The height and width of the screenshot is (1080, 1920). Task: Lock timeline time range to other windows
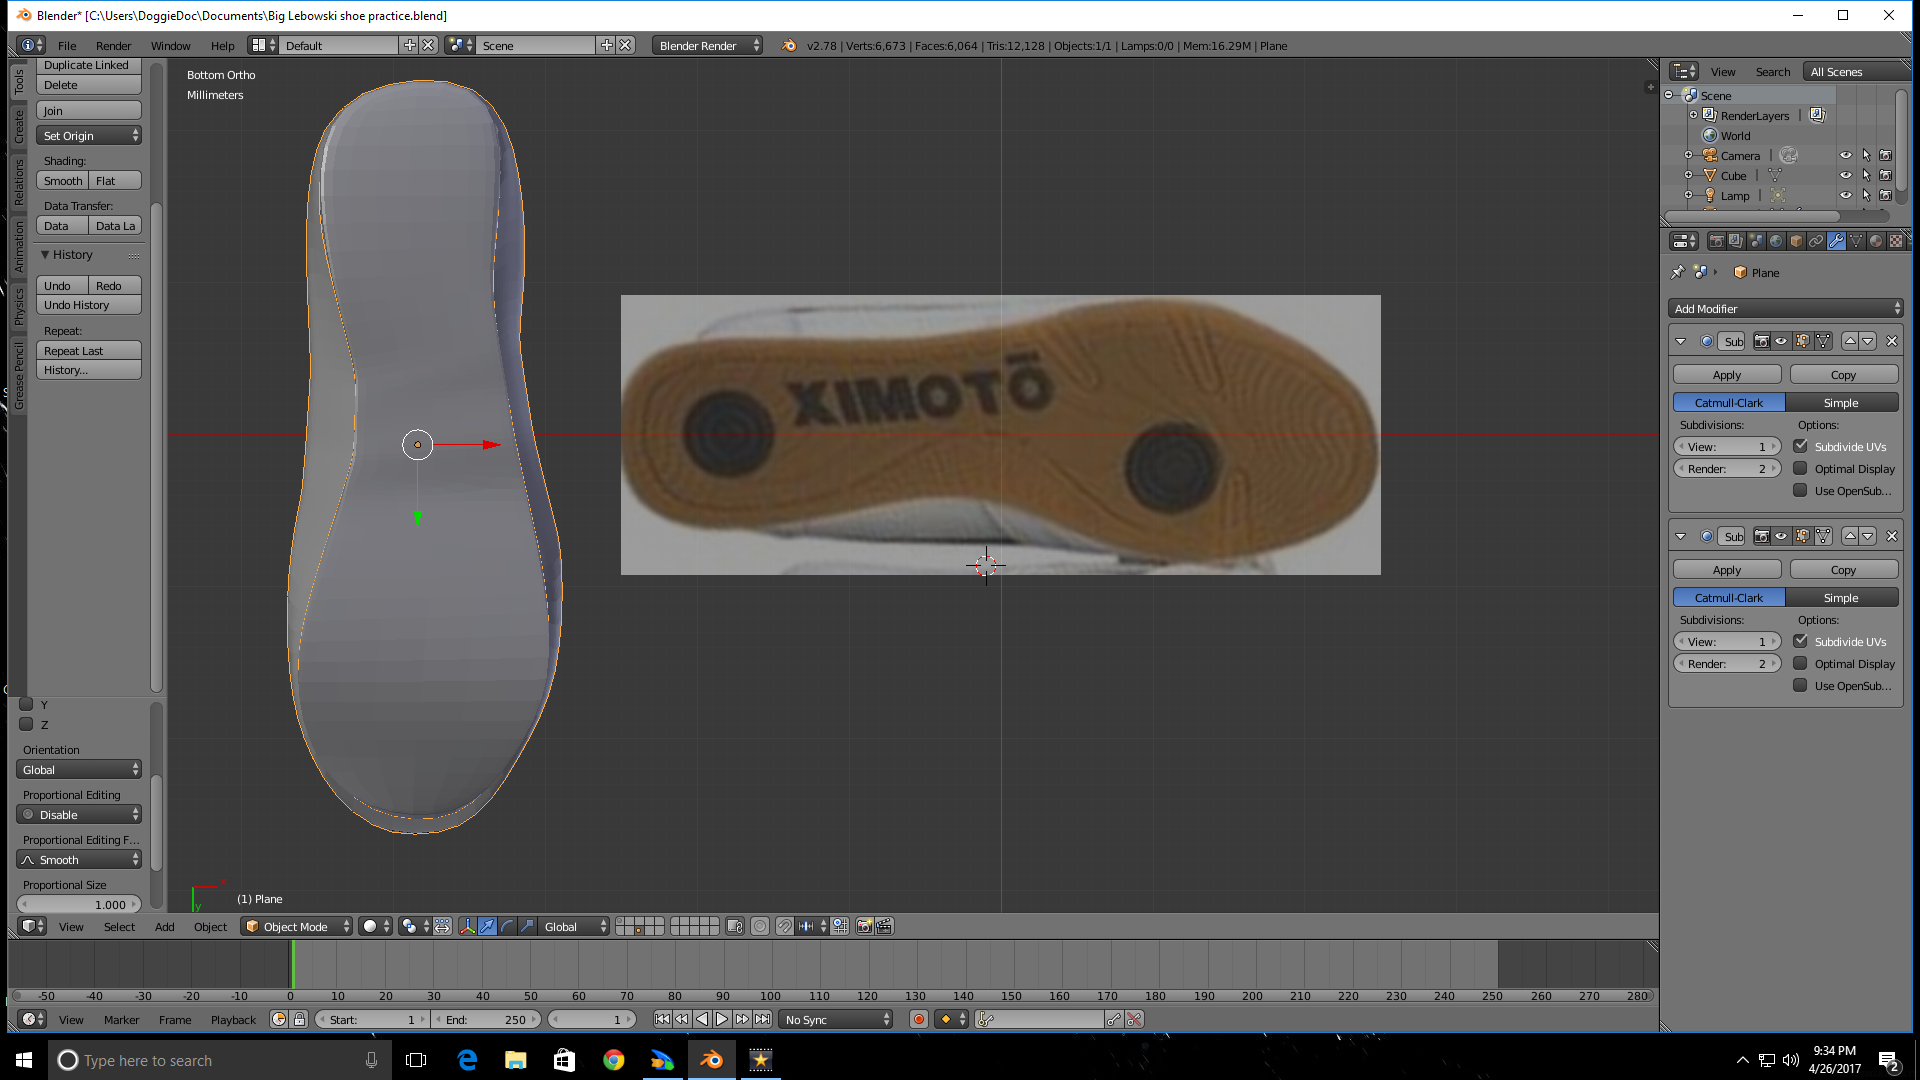click(x=299, y=1019)
